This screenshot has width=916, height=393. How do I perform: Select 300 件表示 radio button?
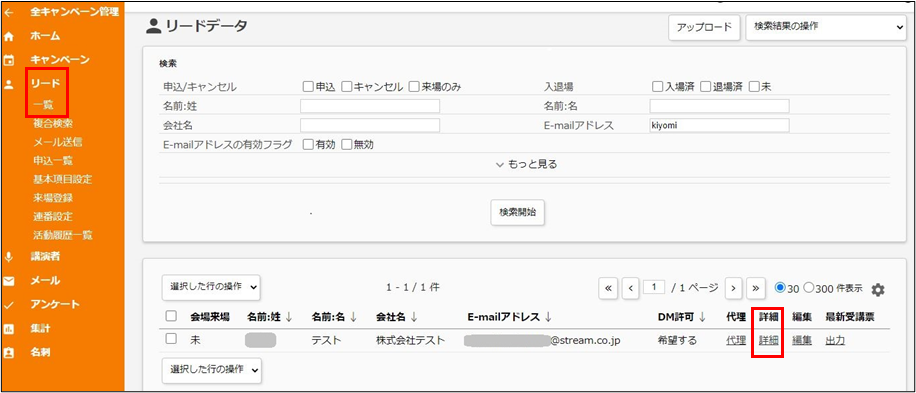click(809, 287)
